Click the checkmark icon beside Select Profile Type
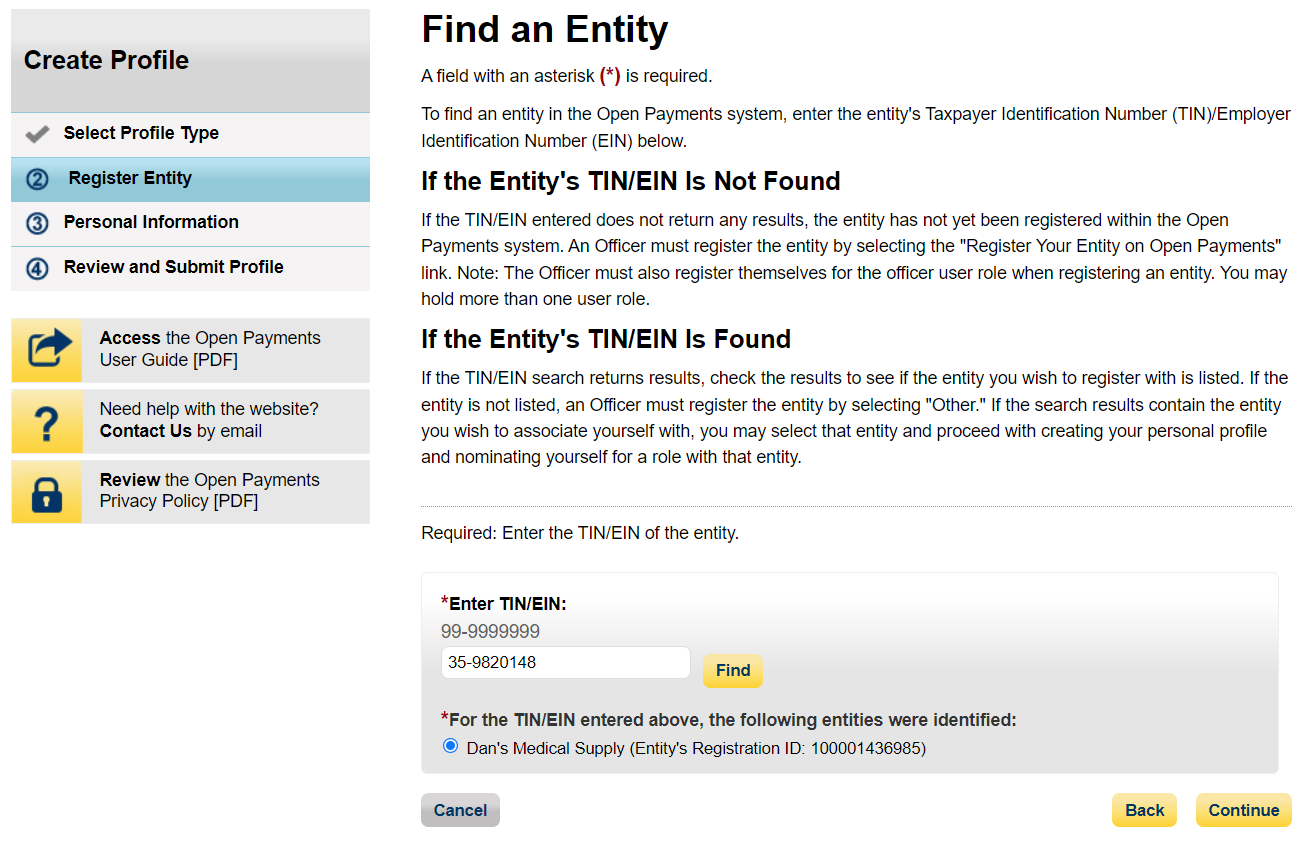 click(x=37, y=134)
